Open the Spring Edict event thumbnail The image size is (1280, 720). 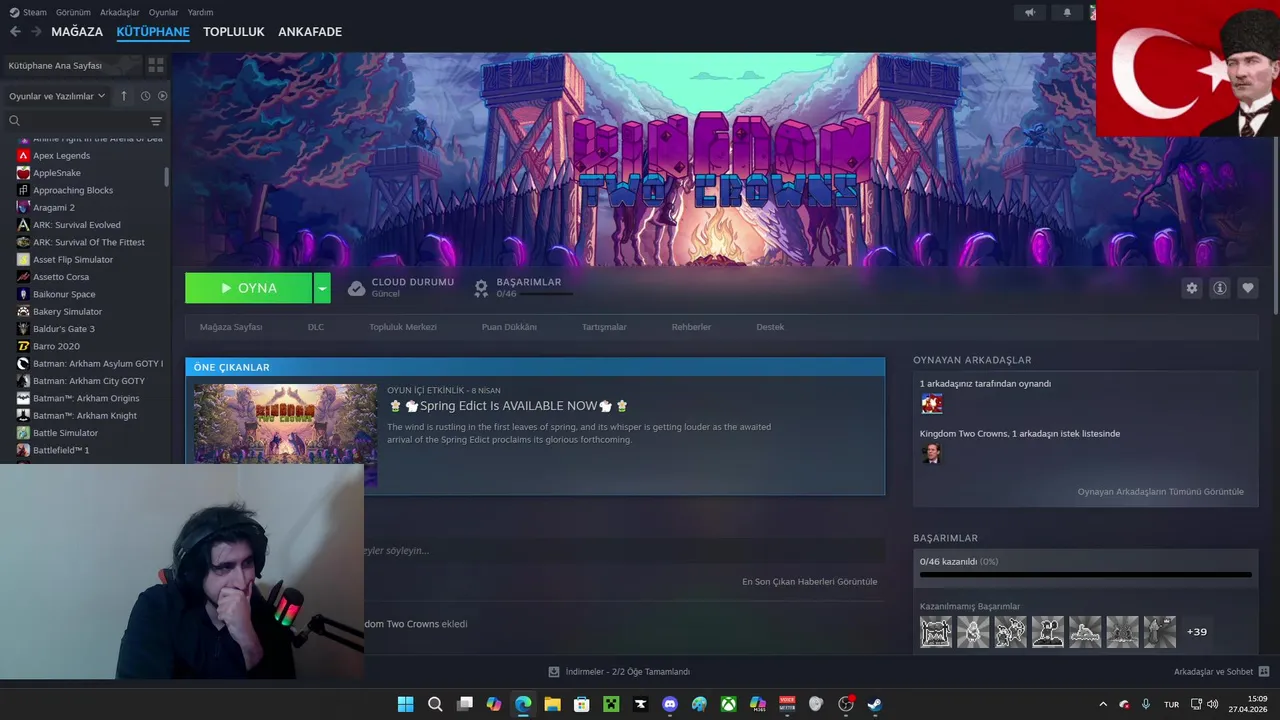coord(285,435)
